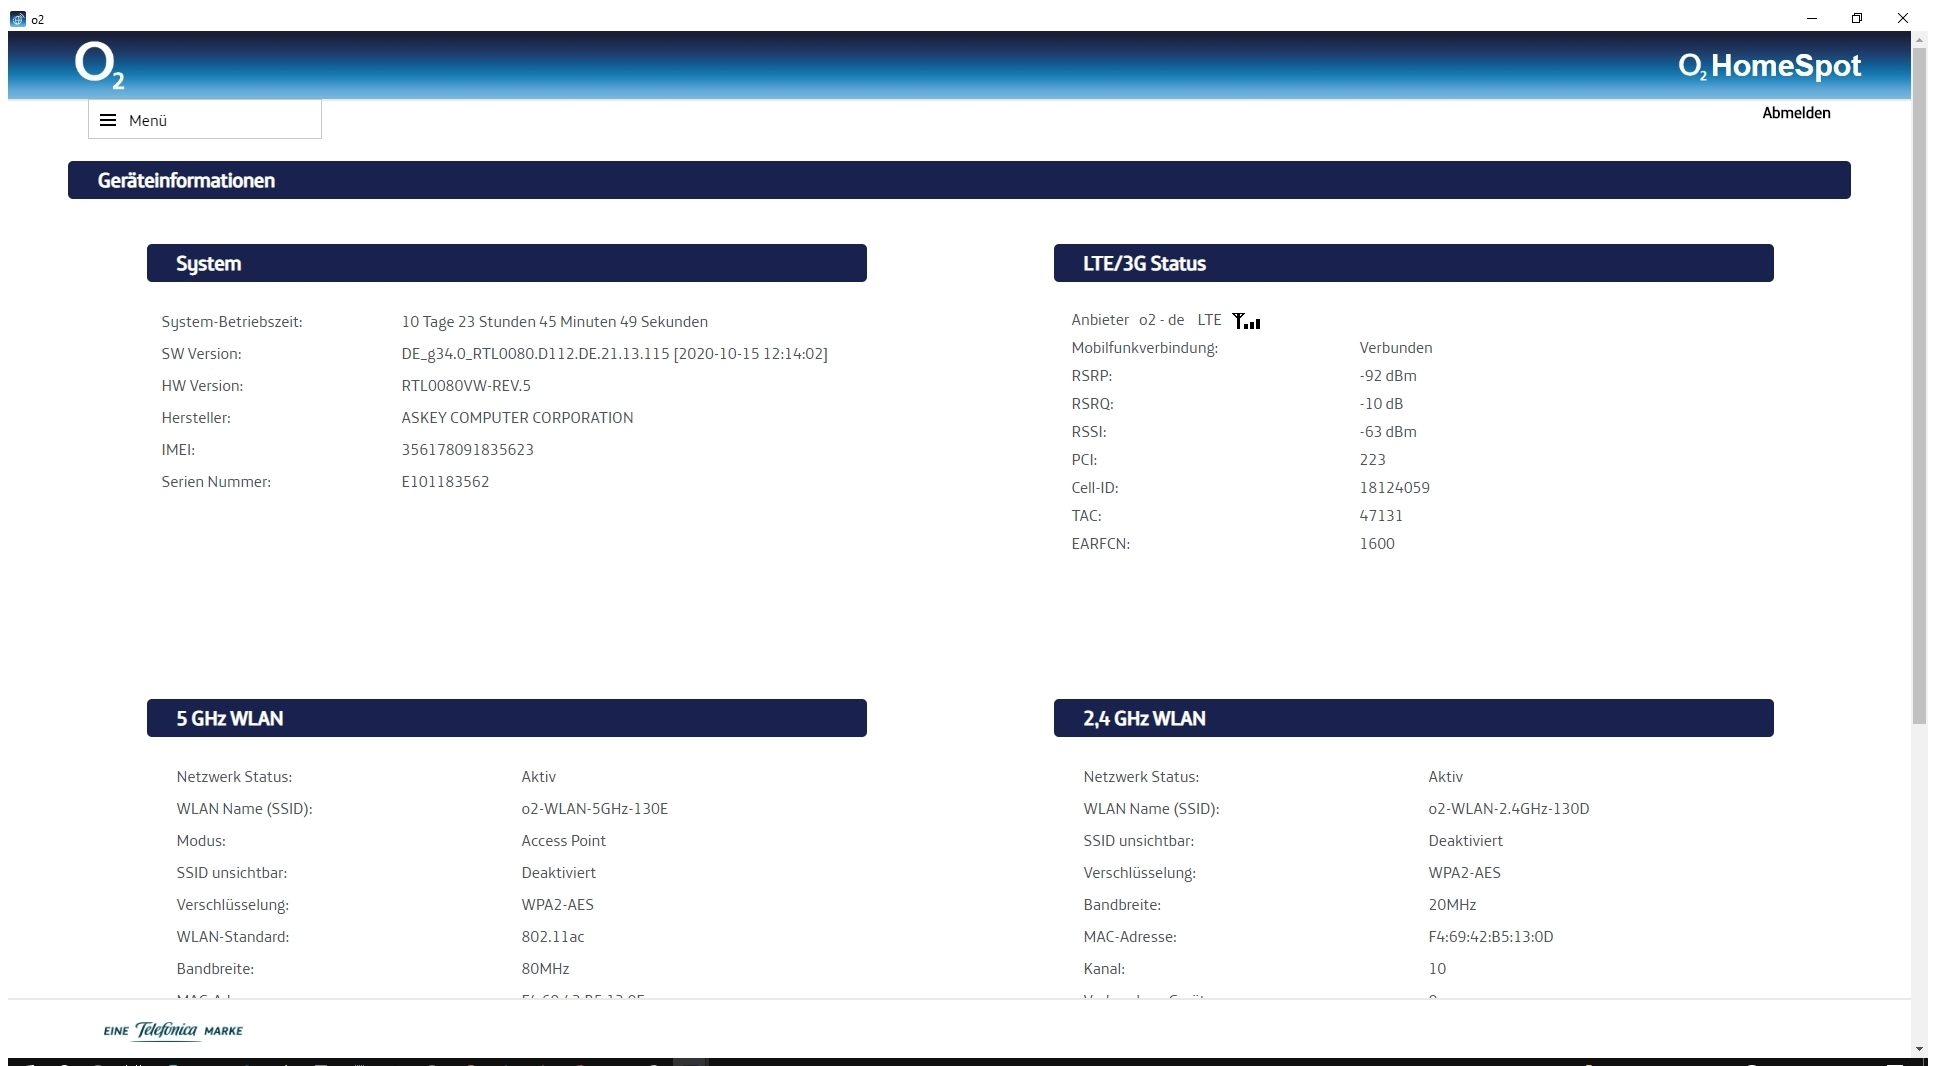Click the scrollbar down arrow
This screenshot has width=1936, height=1066.
point(1919,1049)
